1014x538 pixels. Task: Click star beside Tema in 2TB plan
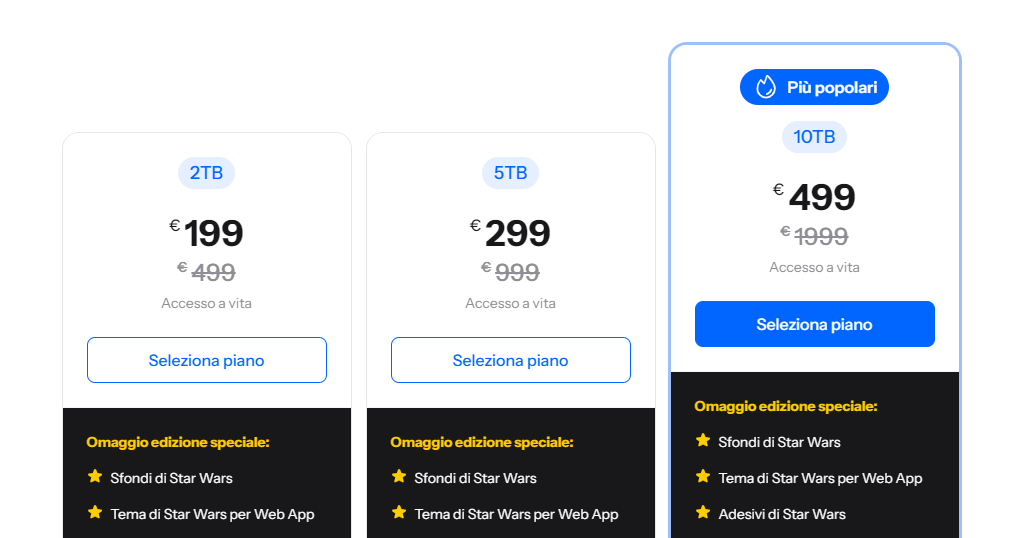coord(95,513)
